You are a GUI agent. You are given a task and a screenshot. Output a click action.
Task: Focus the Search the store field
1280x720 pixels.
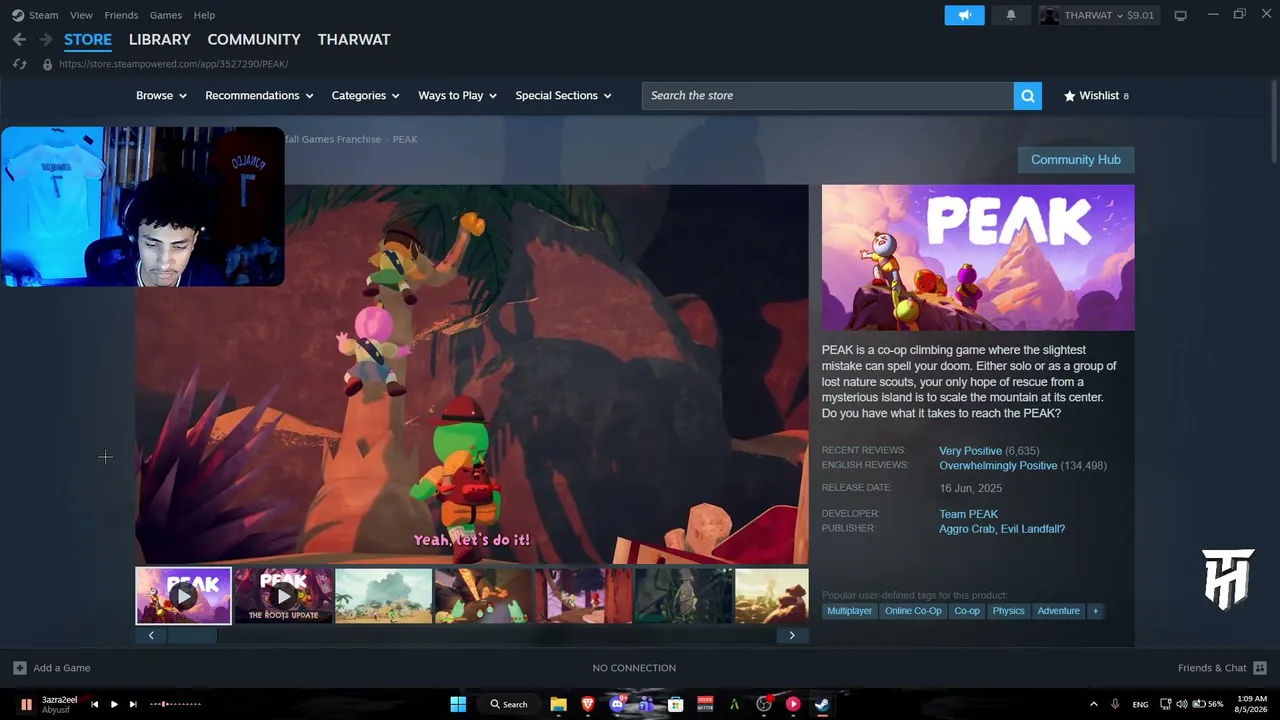point(827,96)
